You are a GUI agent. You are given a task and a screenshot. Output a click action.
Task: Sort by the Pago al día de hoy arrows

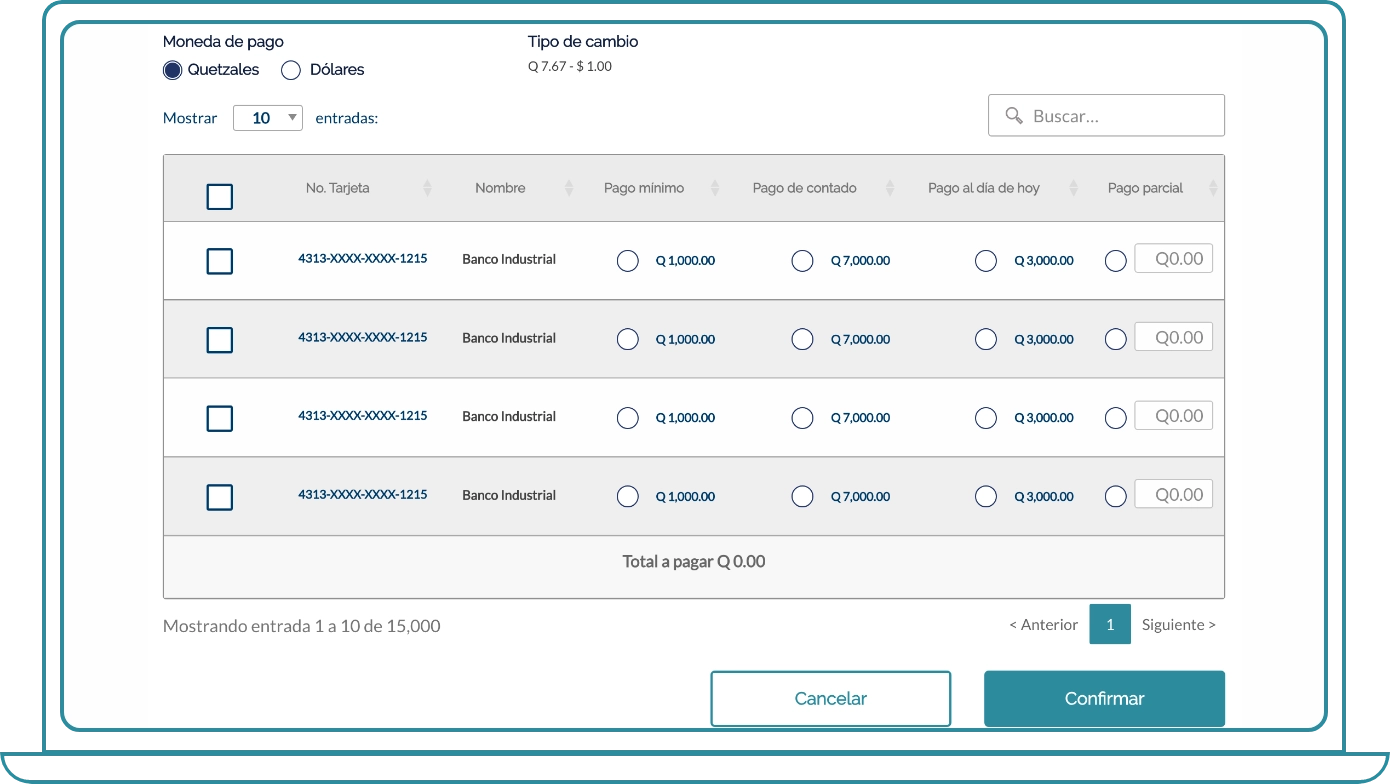point(1074,188)
